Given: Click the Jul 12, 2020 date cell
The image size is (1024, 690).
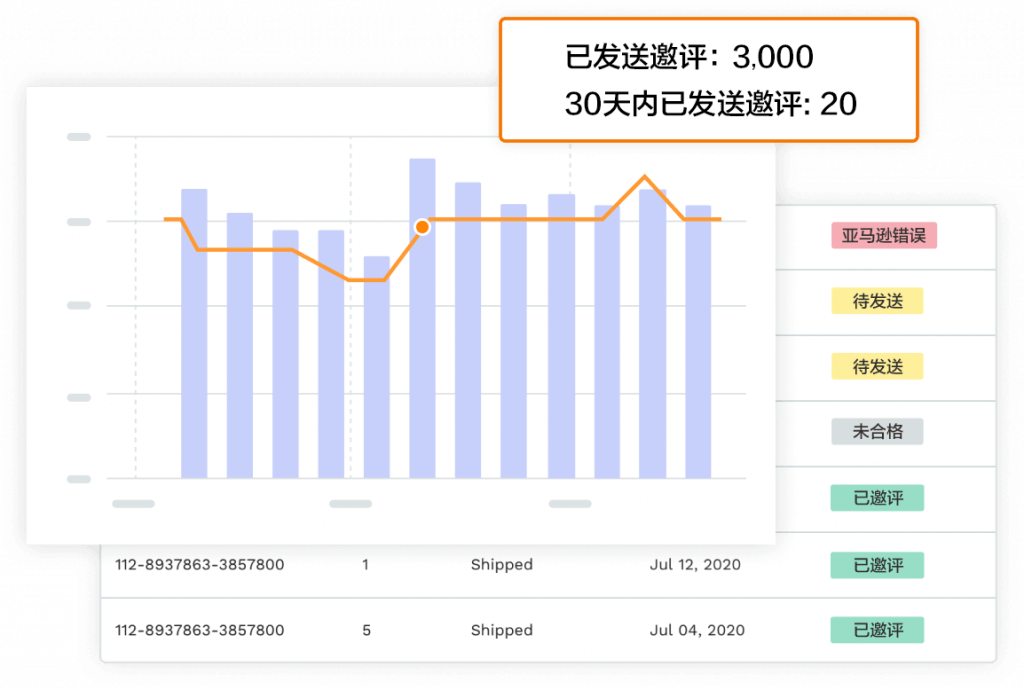Looking at the screenshot, I should (692, 564).
